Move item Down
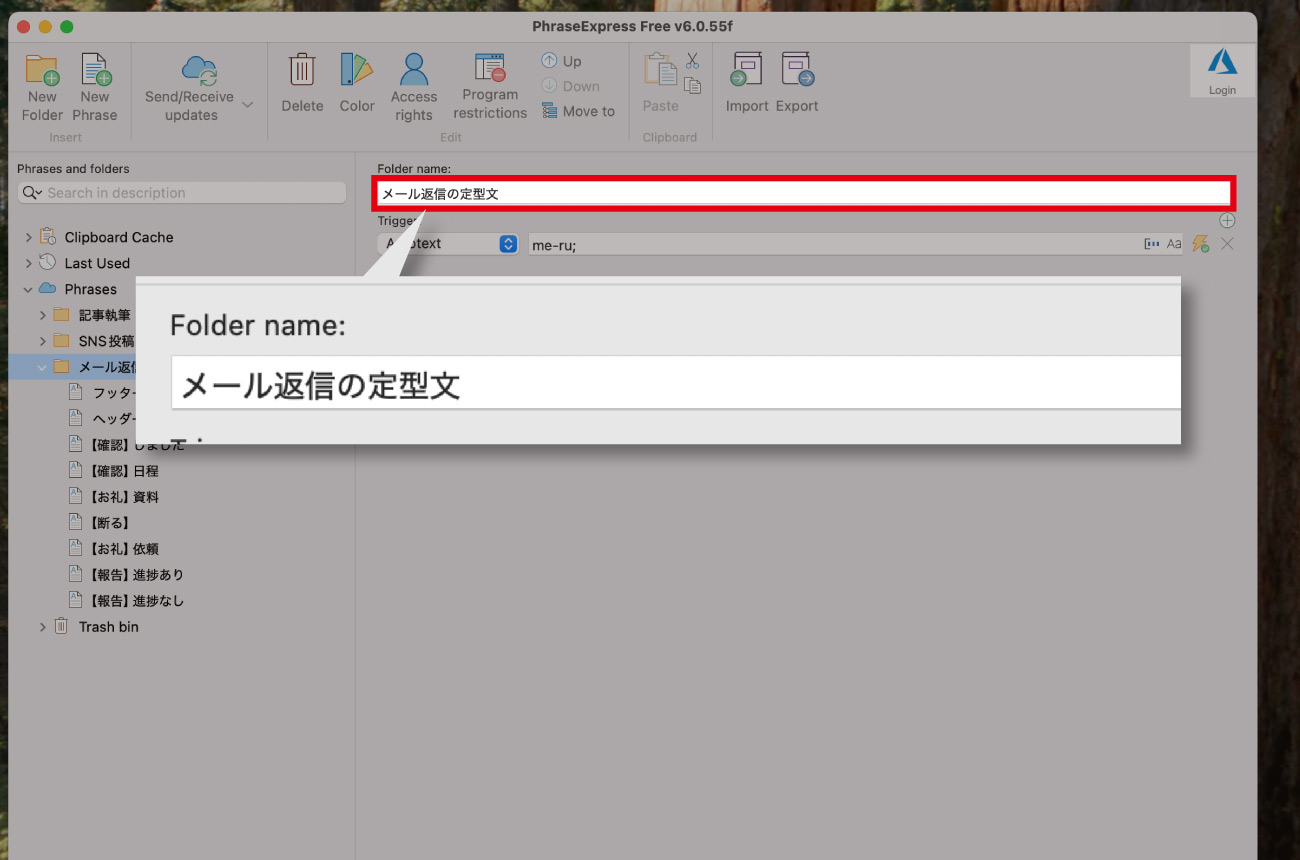 pyautogui.click(x=571, y=86)
